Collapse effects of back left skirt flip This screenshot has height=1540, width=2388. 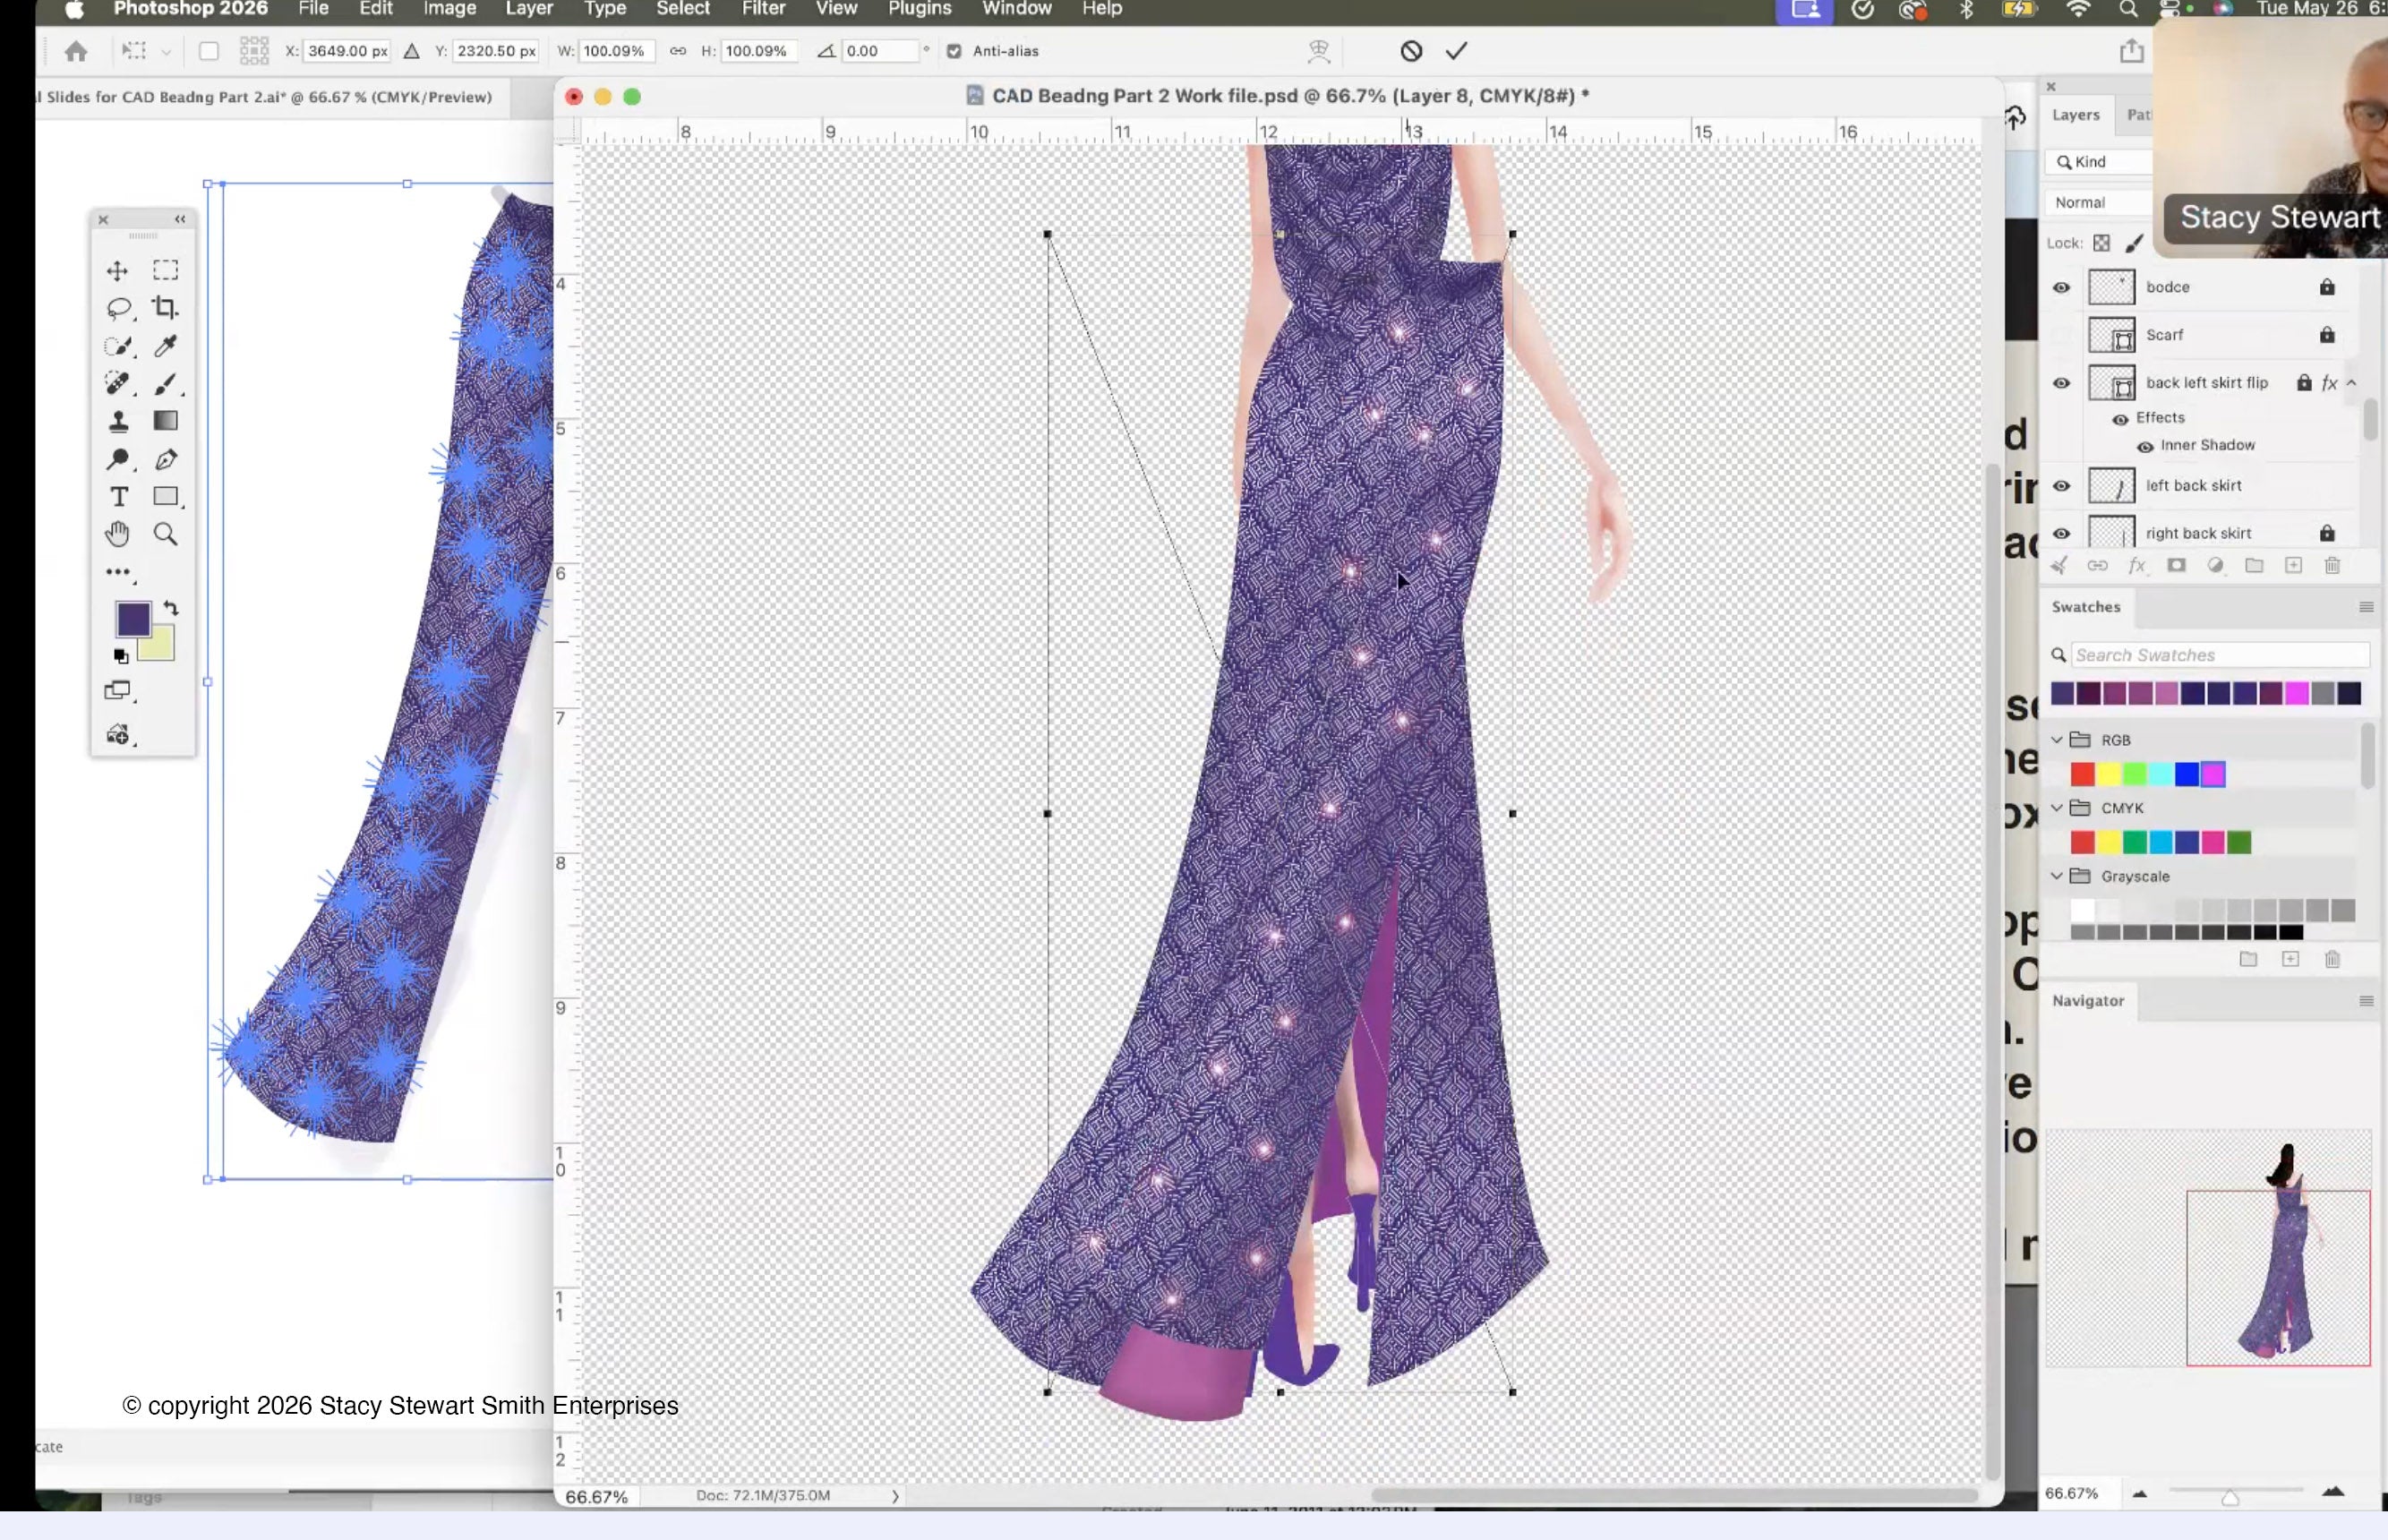pos(2352,383)
